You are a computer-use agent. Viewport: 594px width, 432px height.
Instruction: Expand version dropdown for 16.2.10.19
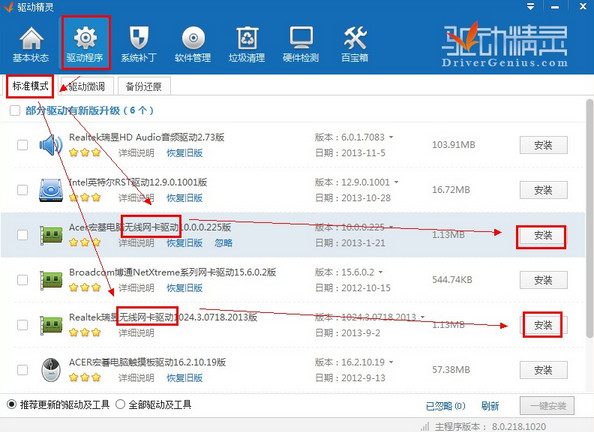[391, 362]
